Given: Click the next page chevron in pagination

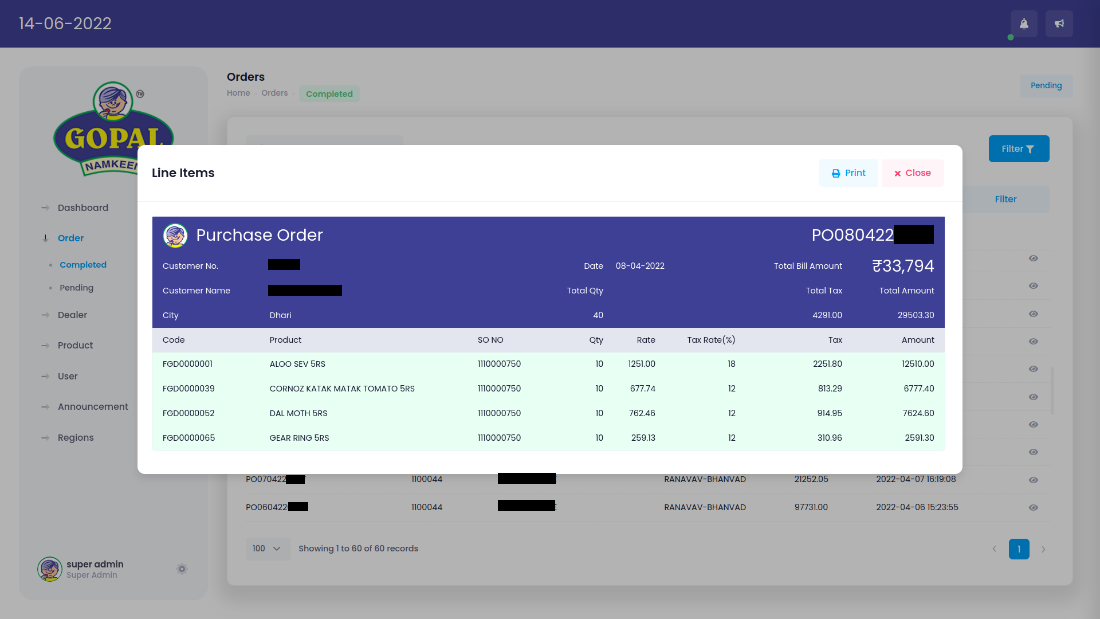Looking at the screenshot, I should tap(1043, 549).
